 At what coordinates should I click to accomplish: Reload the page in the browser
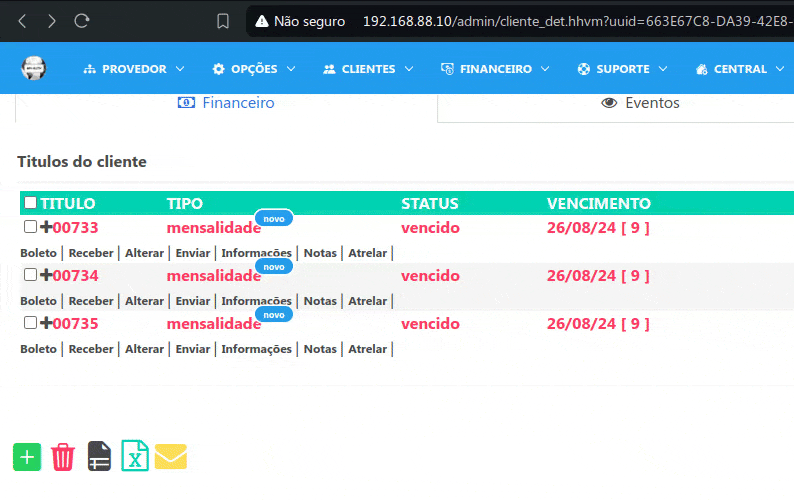[82, 21]
